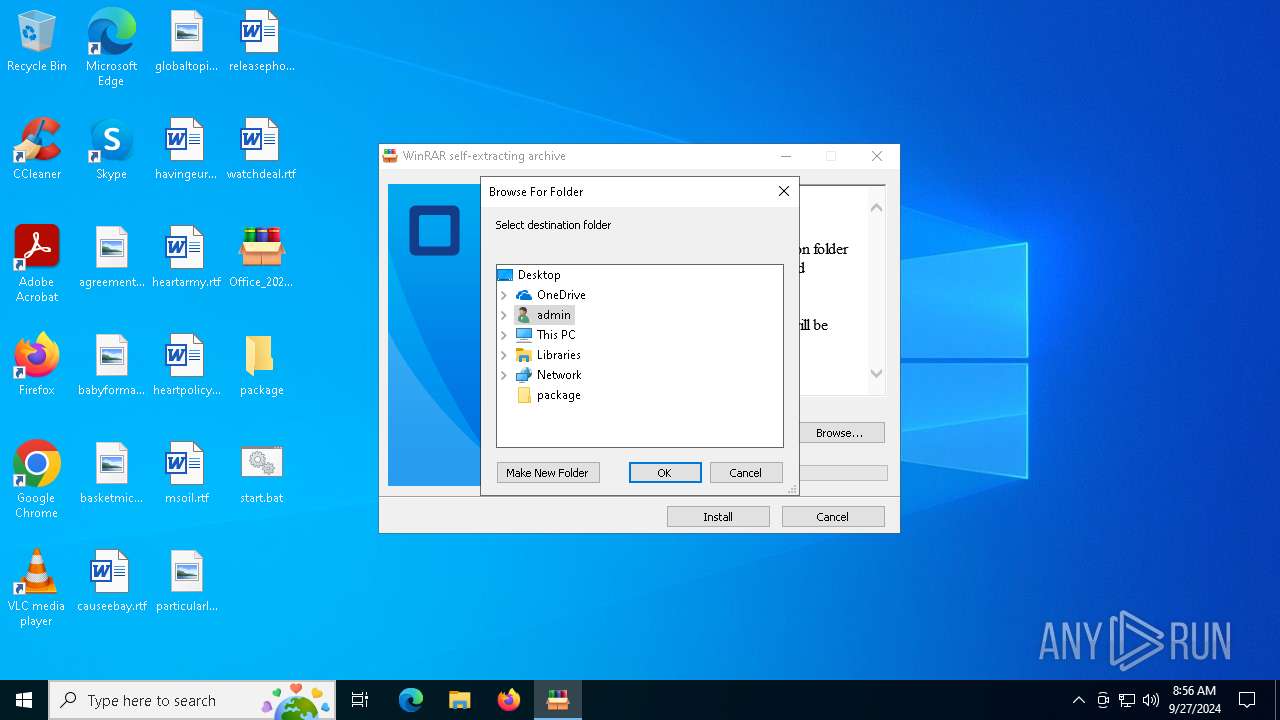Open the Skype desktop shortcut

(111, 150)
